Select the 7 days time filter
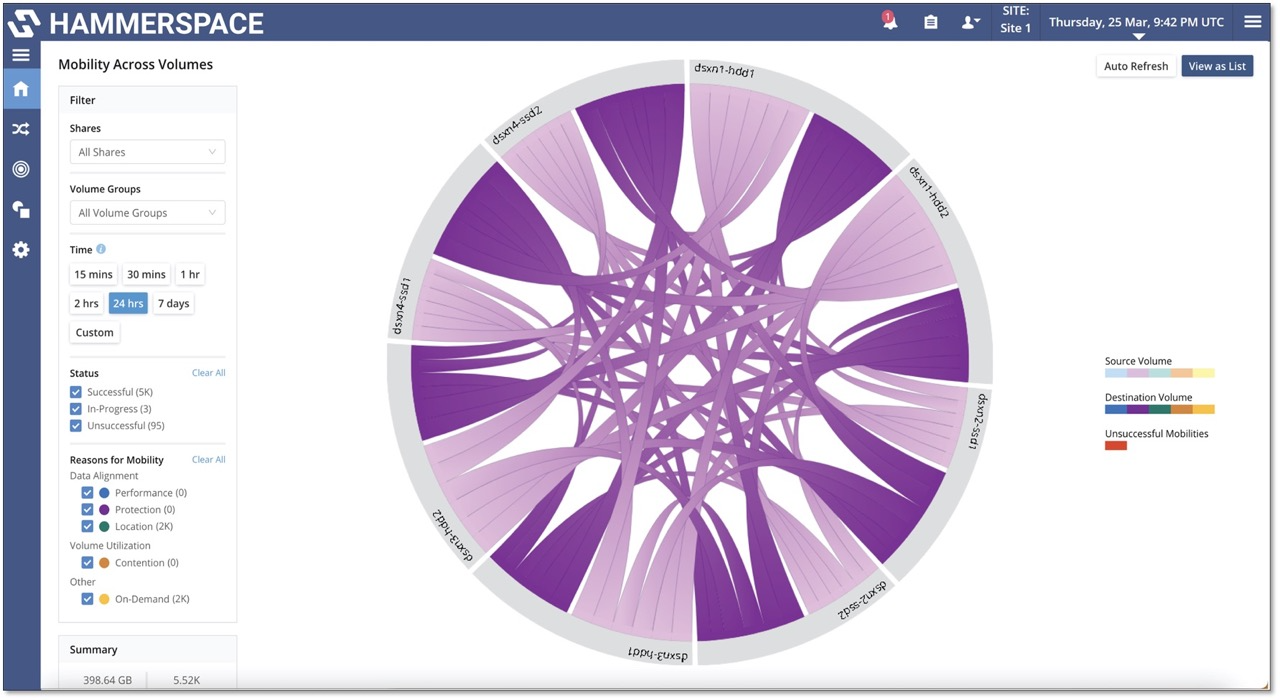The image size is (1280, 700). click(173, 303)
